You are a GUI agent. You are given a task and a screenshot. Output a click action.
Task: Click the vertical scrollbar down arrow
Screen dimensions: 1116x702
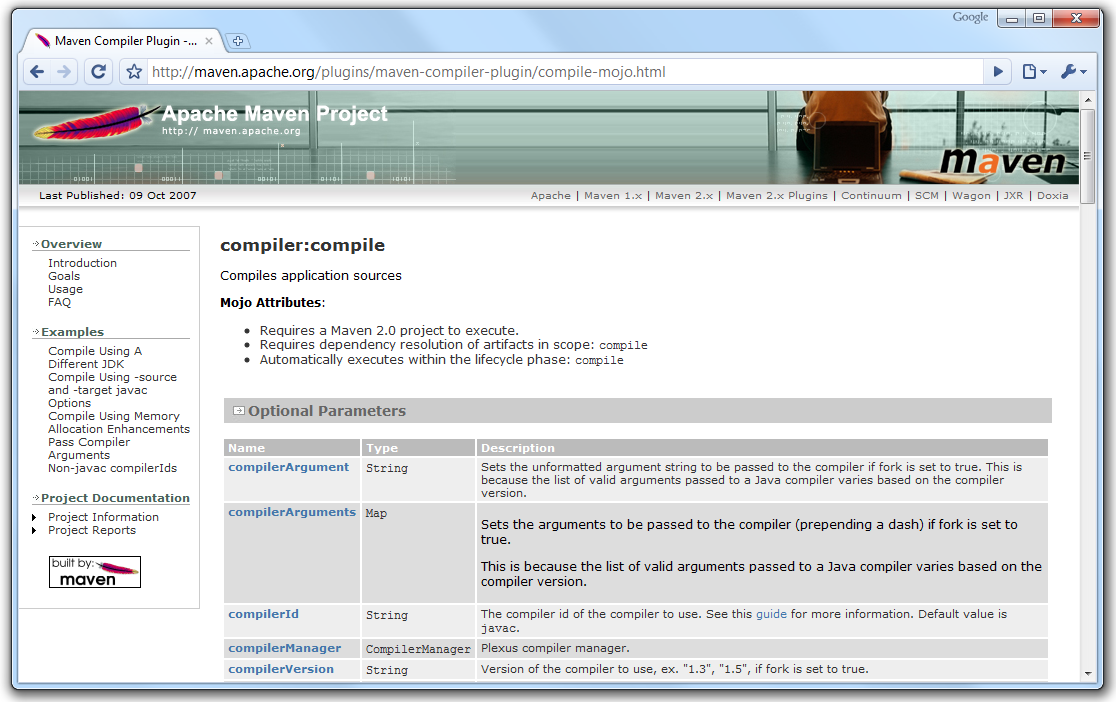1087,675
